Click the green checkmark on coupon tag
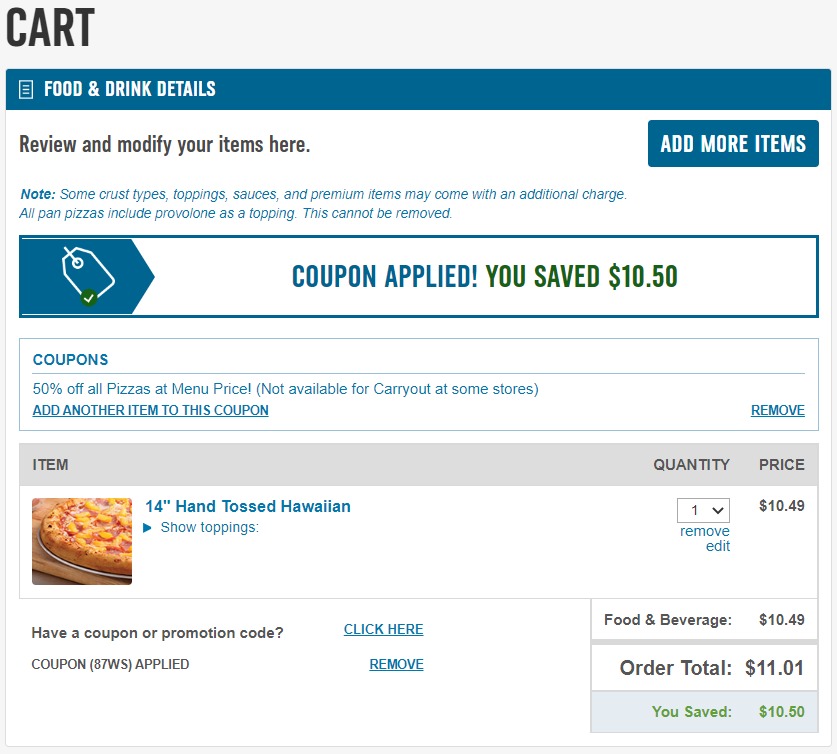This screenshot has width=837, height=754. 89,297
